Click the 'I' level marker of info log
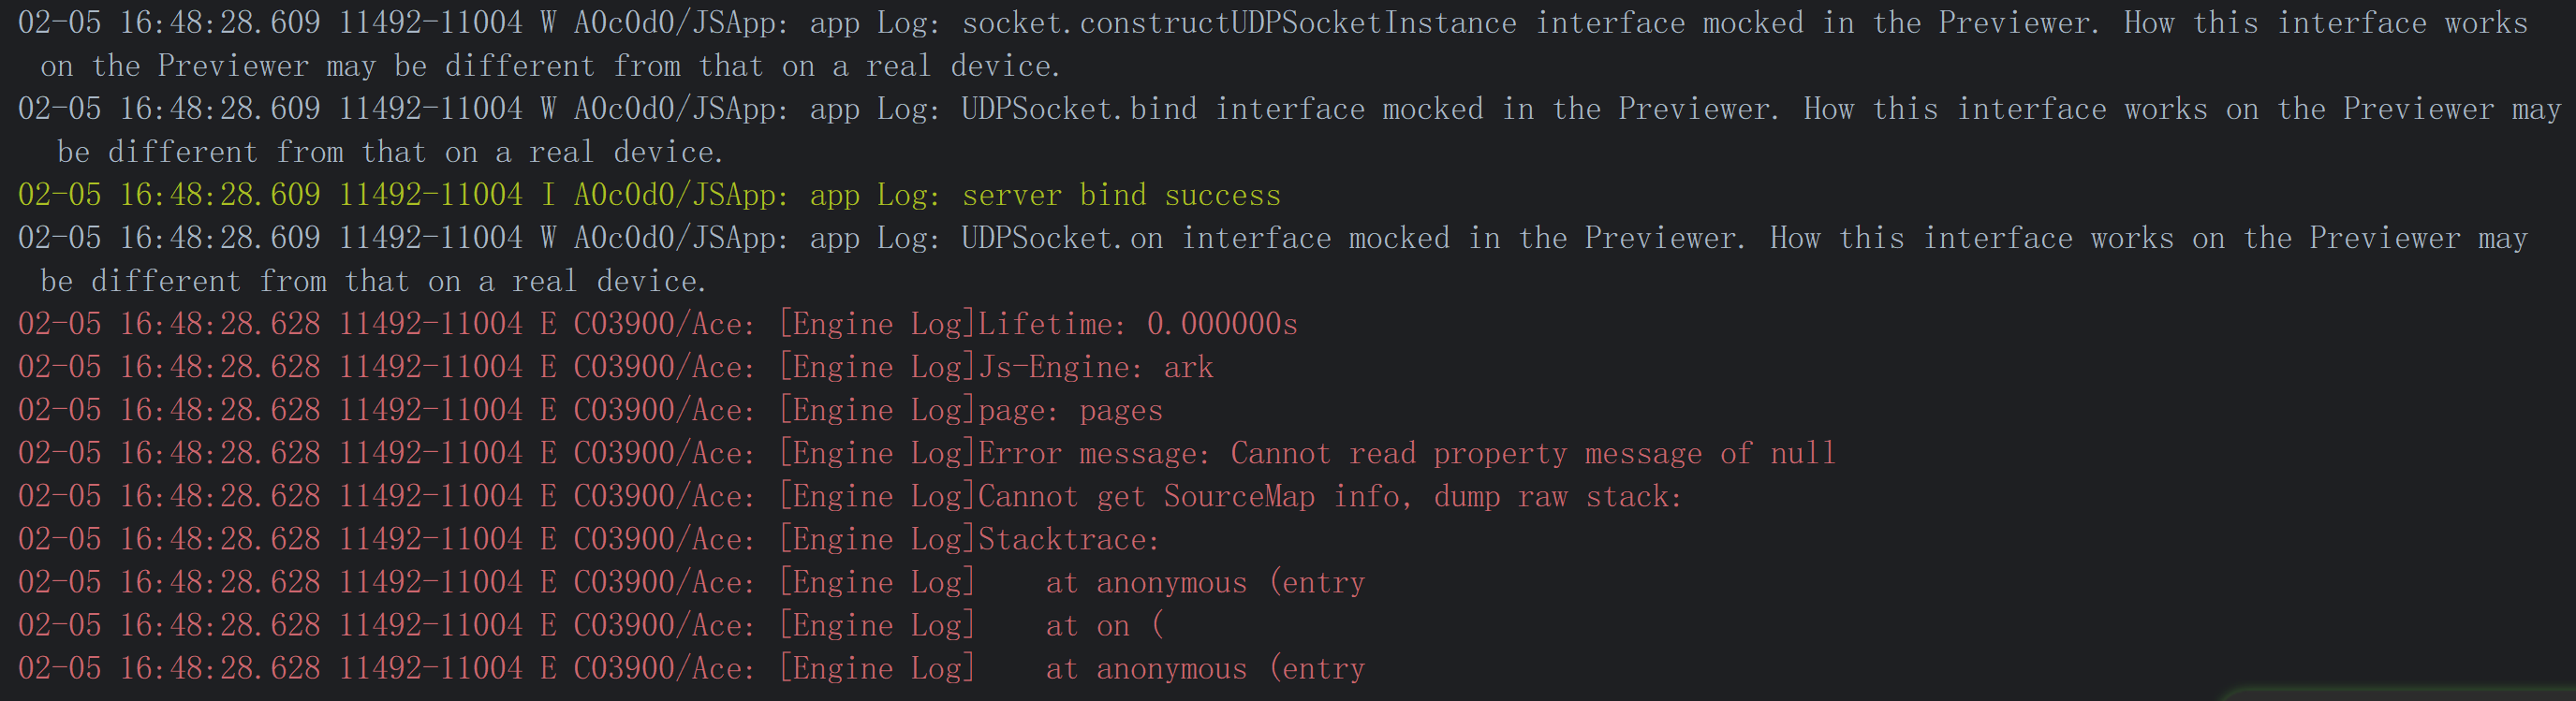The image size is (2576, 701). [x=548, y=195]
